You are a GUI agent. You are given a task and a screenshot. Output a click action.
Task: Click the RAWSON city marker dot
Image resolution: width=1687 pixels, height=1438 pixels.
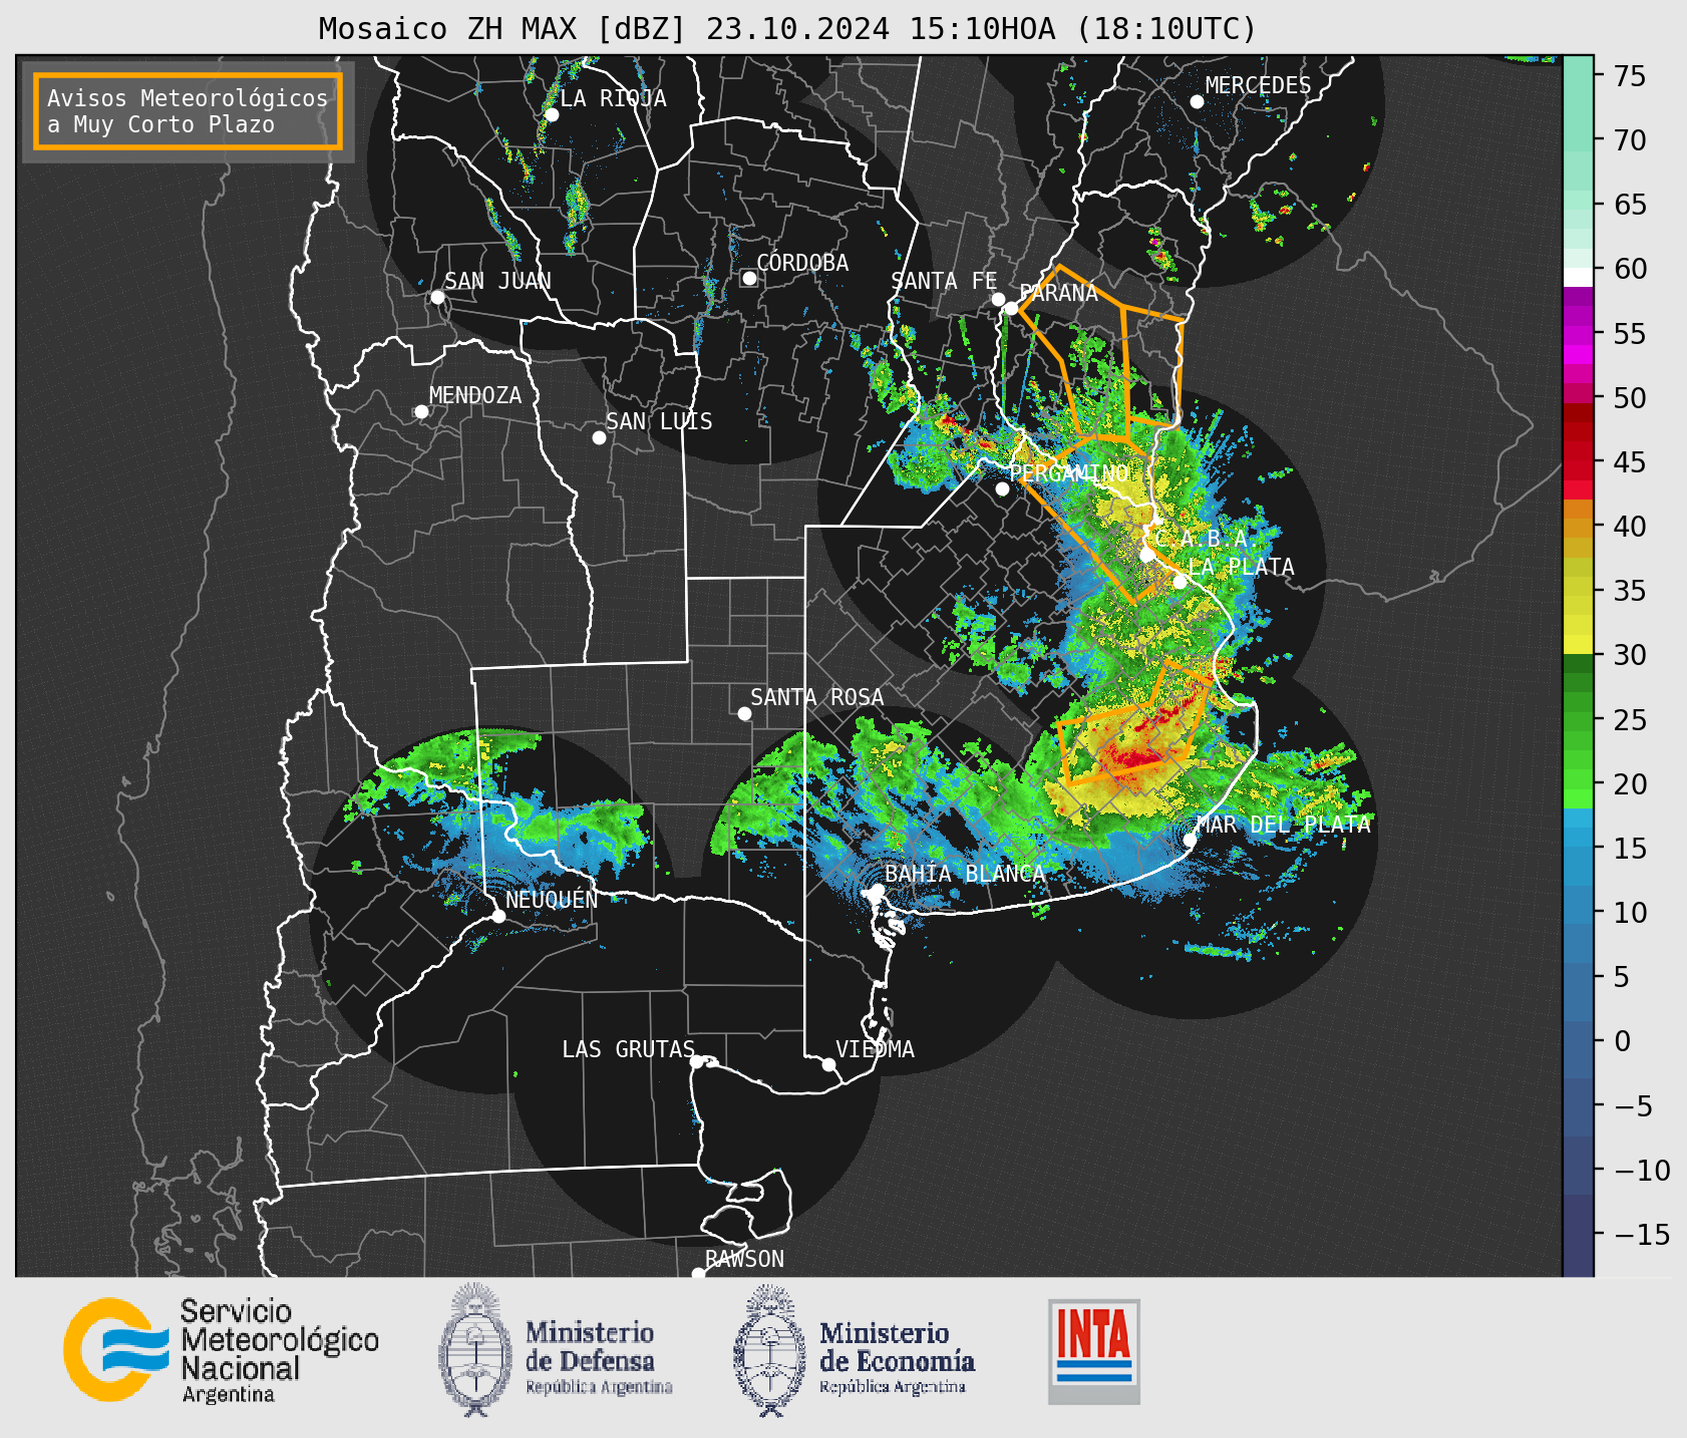click(698, 1274)
